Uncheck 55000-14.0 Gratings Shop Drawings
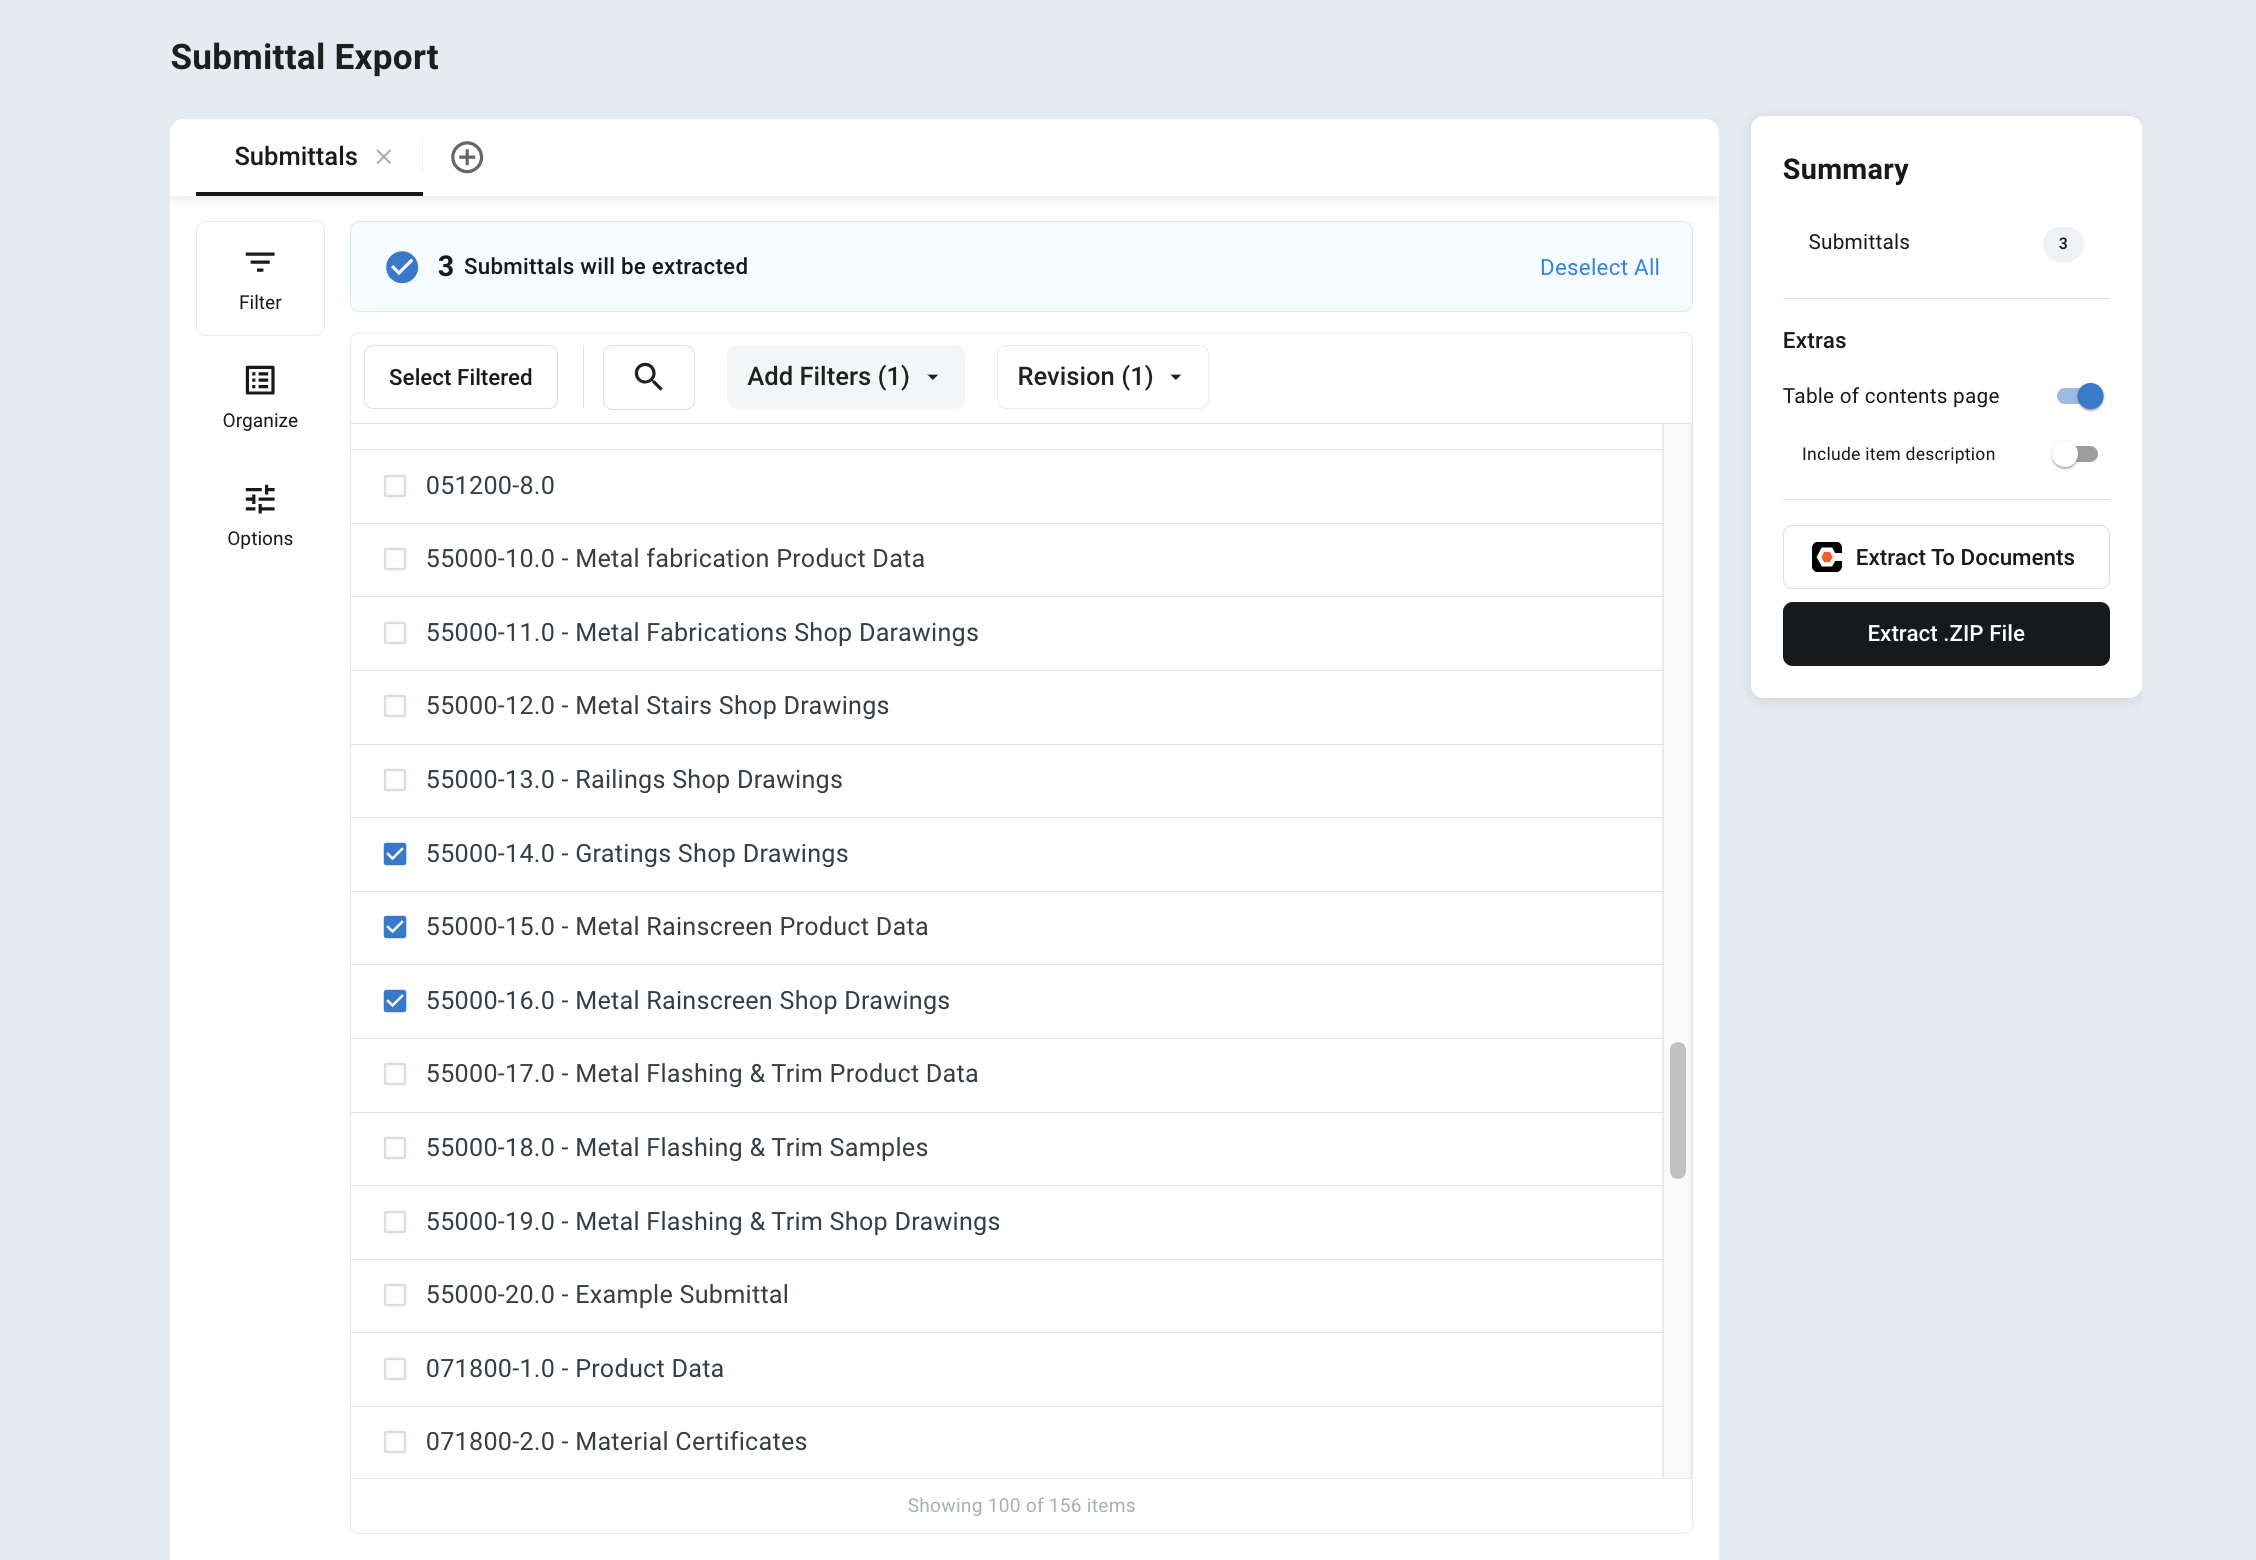This screenshot has width=2256, height=1560. tap(395, 854)
